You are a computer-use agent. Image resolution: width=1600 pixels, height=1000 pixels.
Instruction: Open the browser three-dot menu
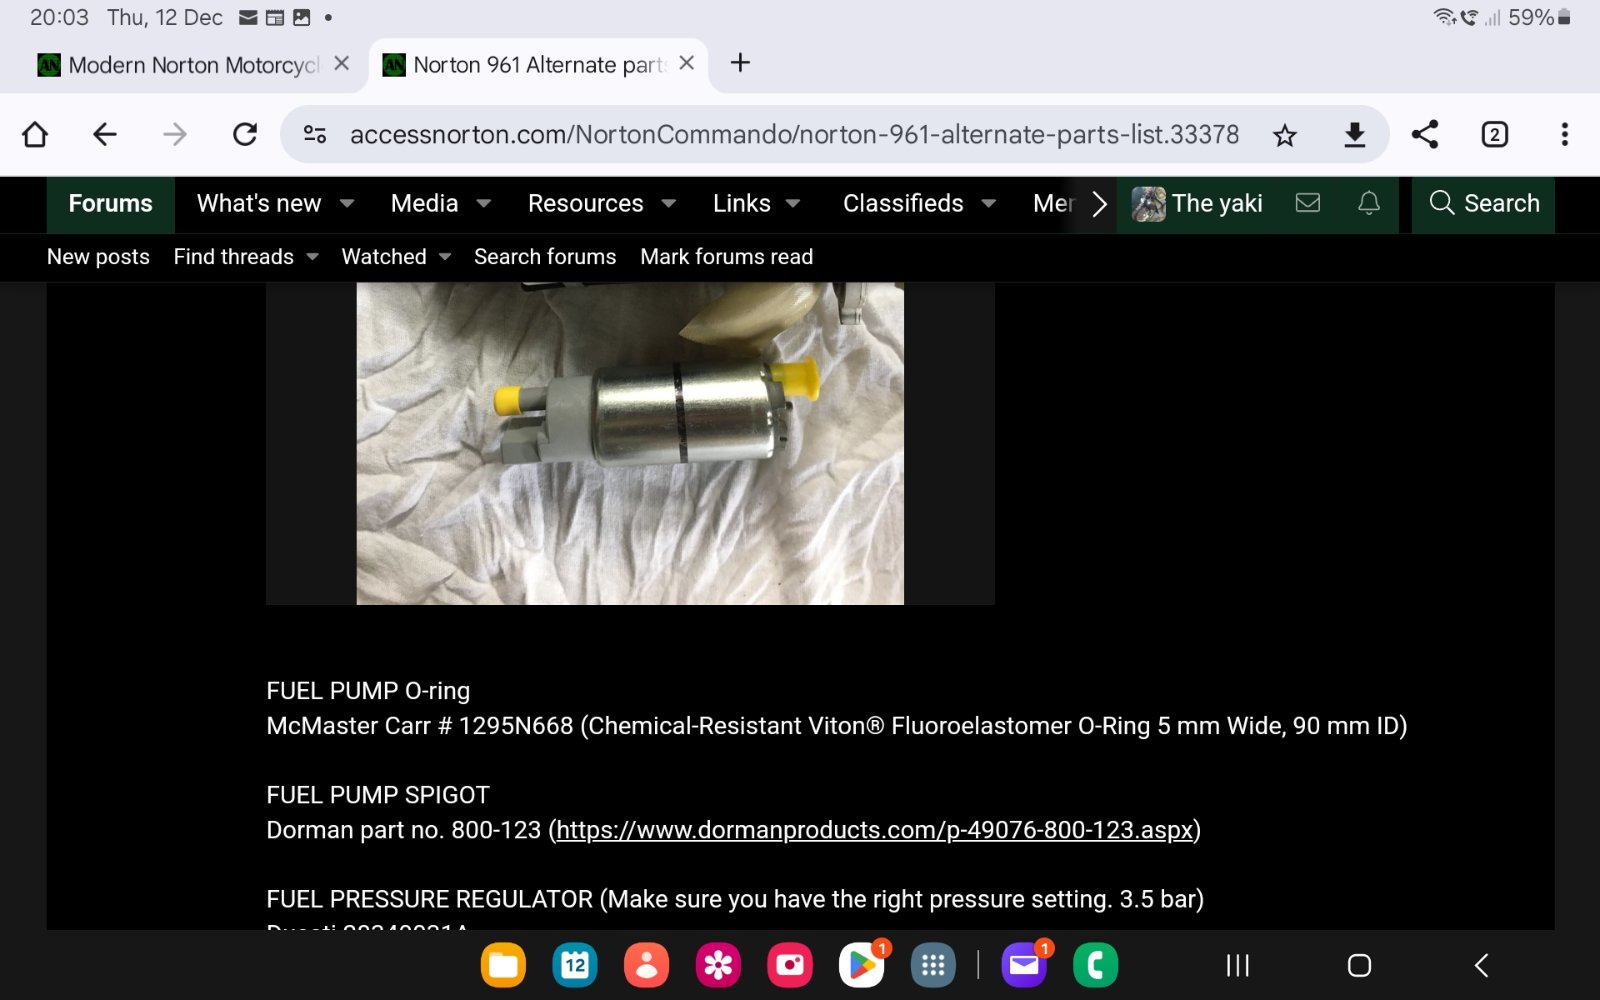(x=1564, y=134)
